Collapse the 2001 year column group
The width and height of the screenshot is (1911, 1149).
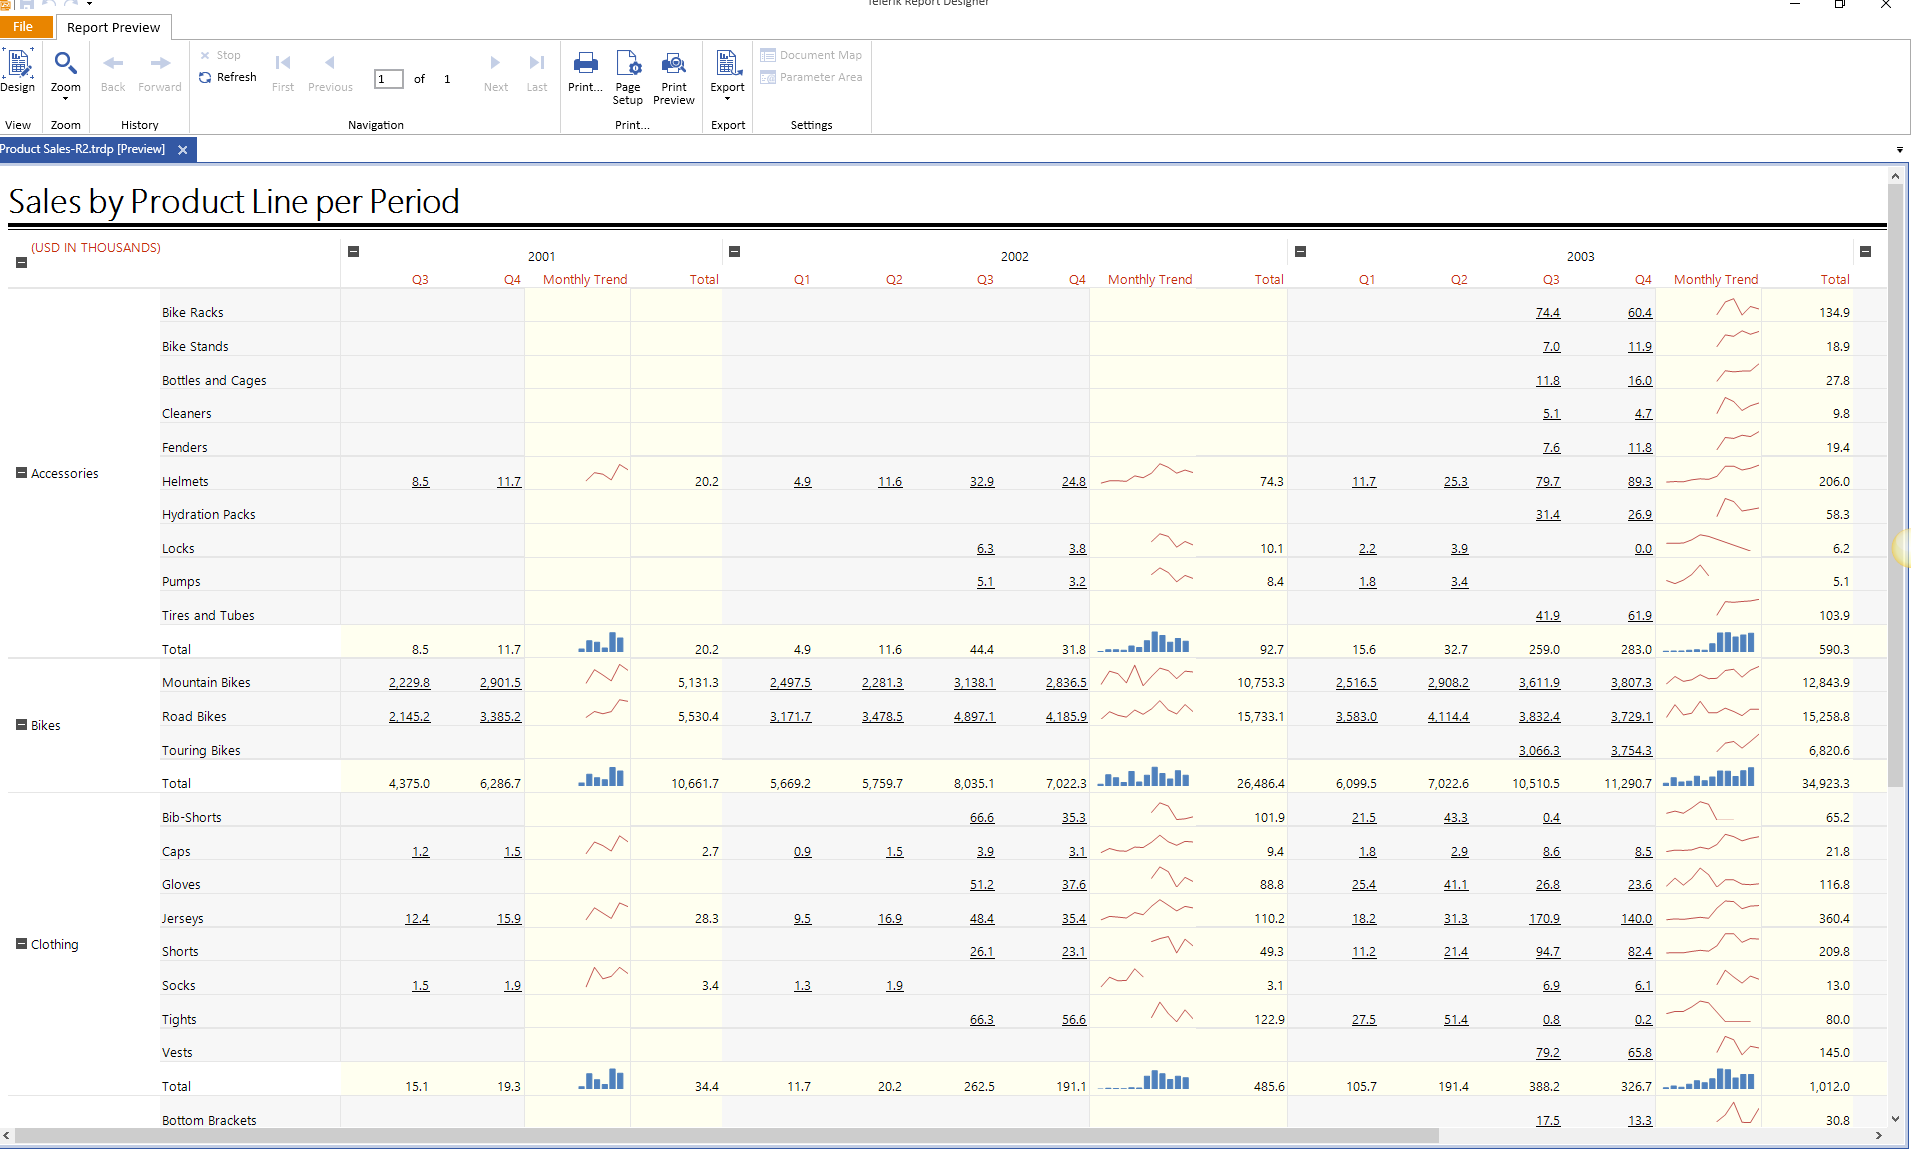(x=353, y=252)
